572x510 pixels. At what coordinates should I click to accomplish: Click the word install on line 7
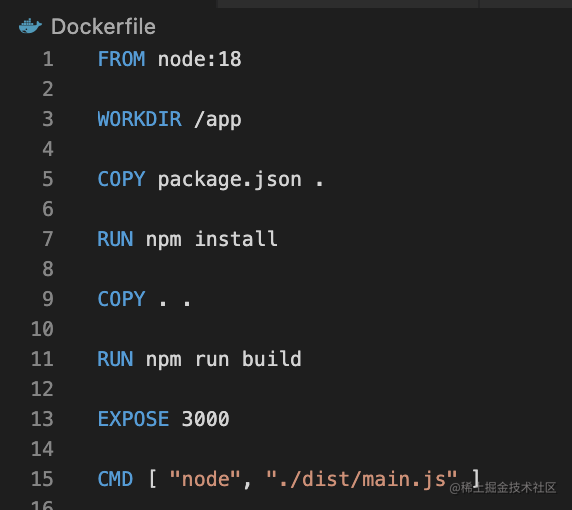pos(236,239)
